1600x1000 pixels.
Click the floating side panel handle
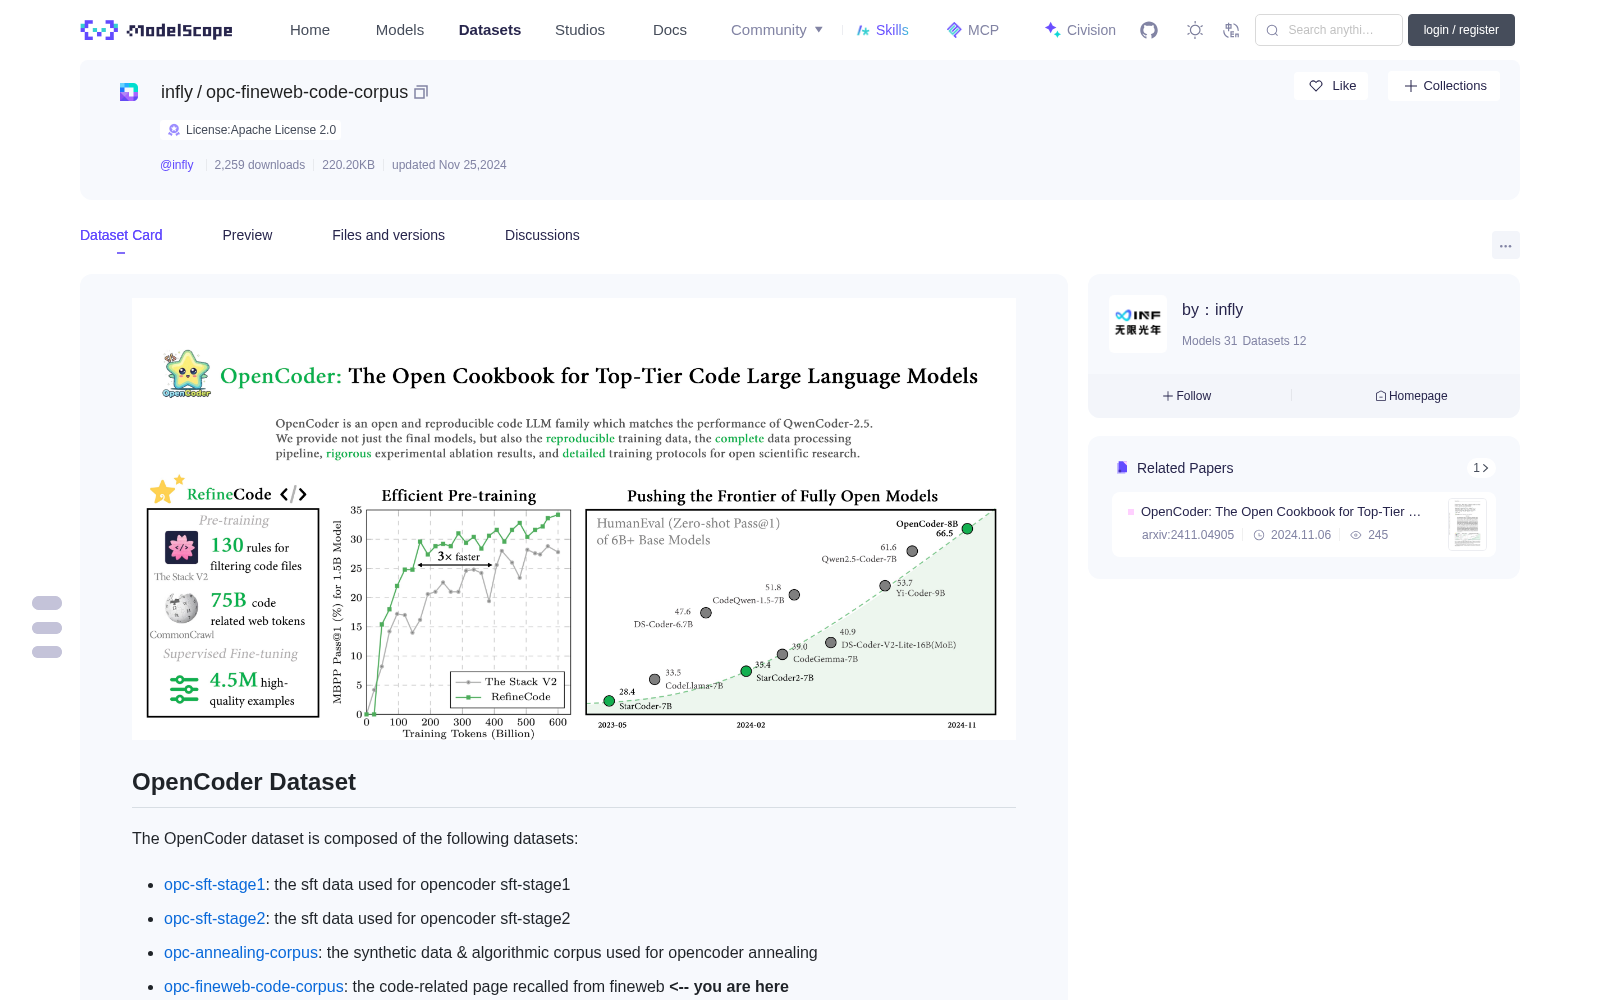[x=47, y=628]
